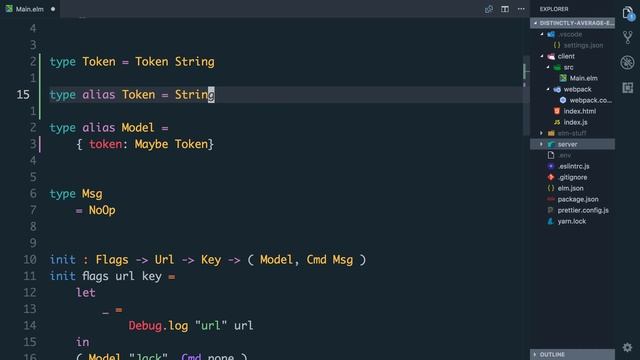Open .gitignore in the explorer

[x=572, y=178]
